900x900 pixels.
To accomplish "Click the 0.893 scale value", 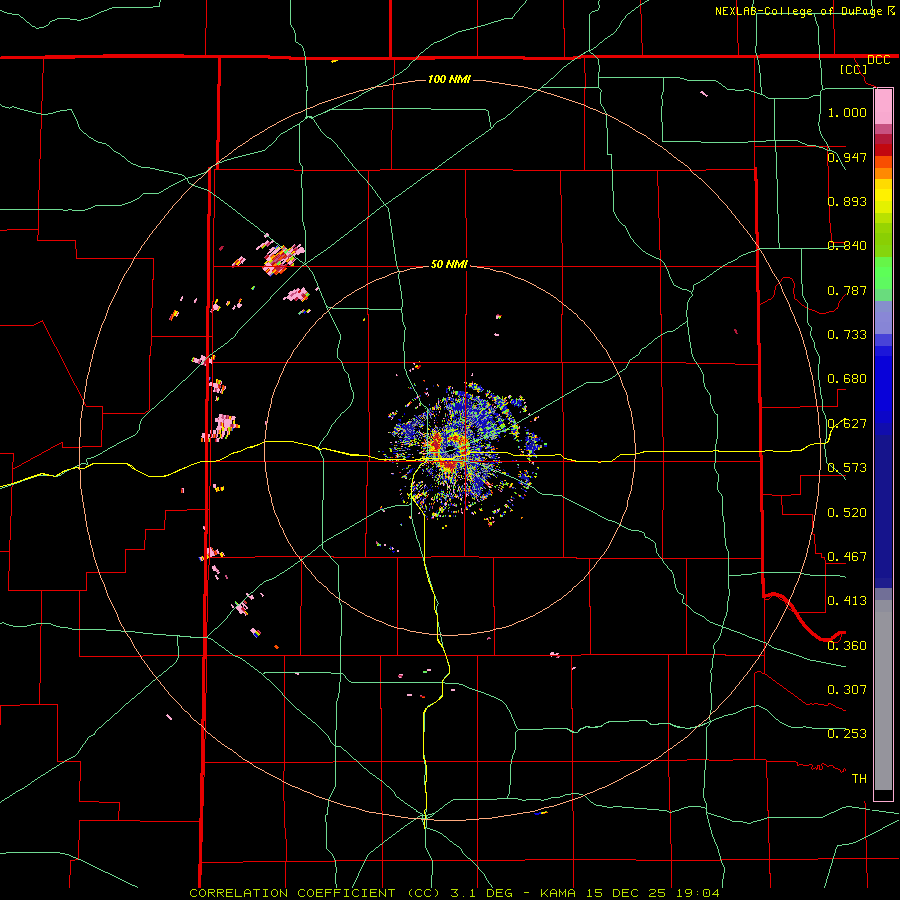I will point(847,201).
